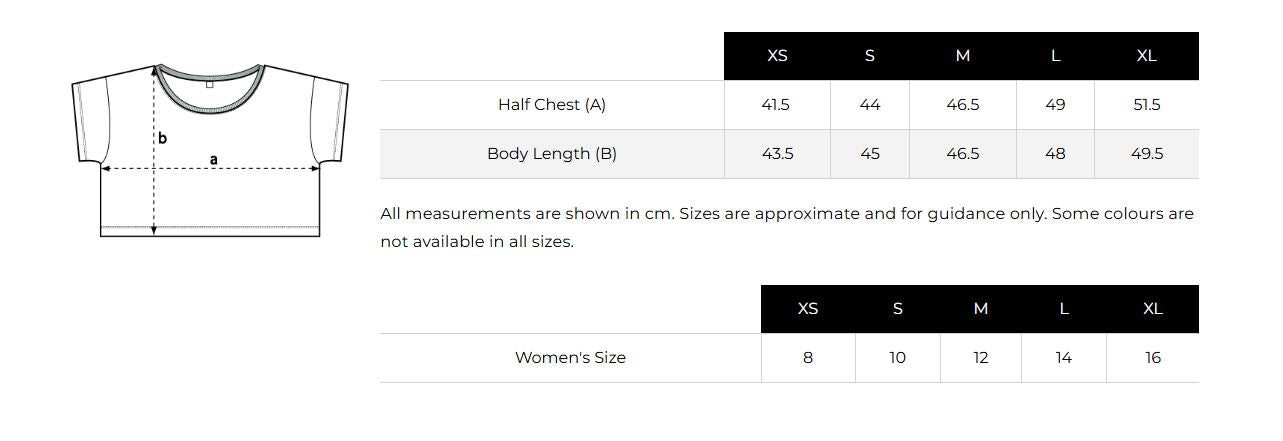Click the L header in women's size table
The height and width of the screenshot is (441, 1283).
1064,309
